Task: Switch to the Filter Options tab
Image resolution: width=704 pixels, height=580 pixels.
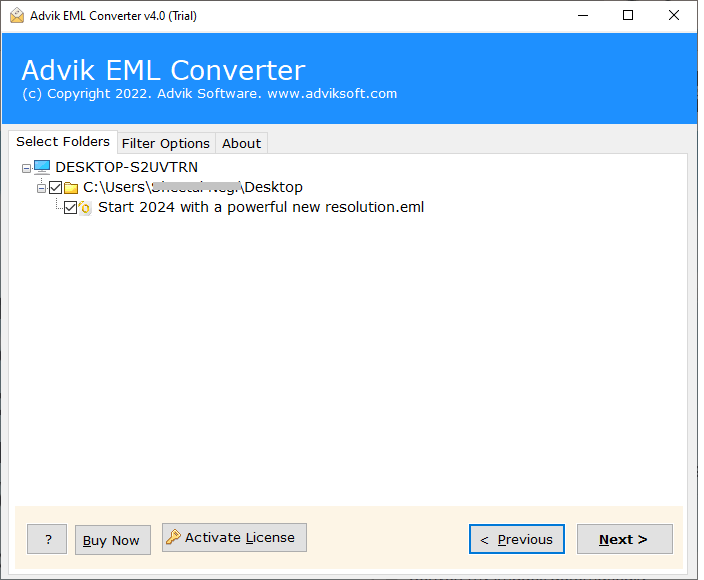Action: (x=166, y=143)
